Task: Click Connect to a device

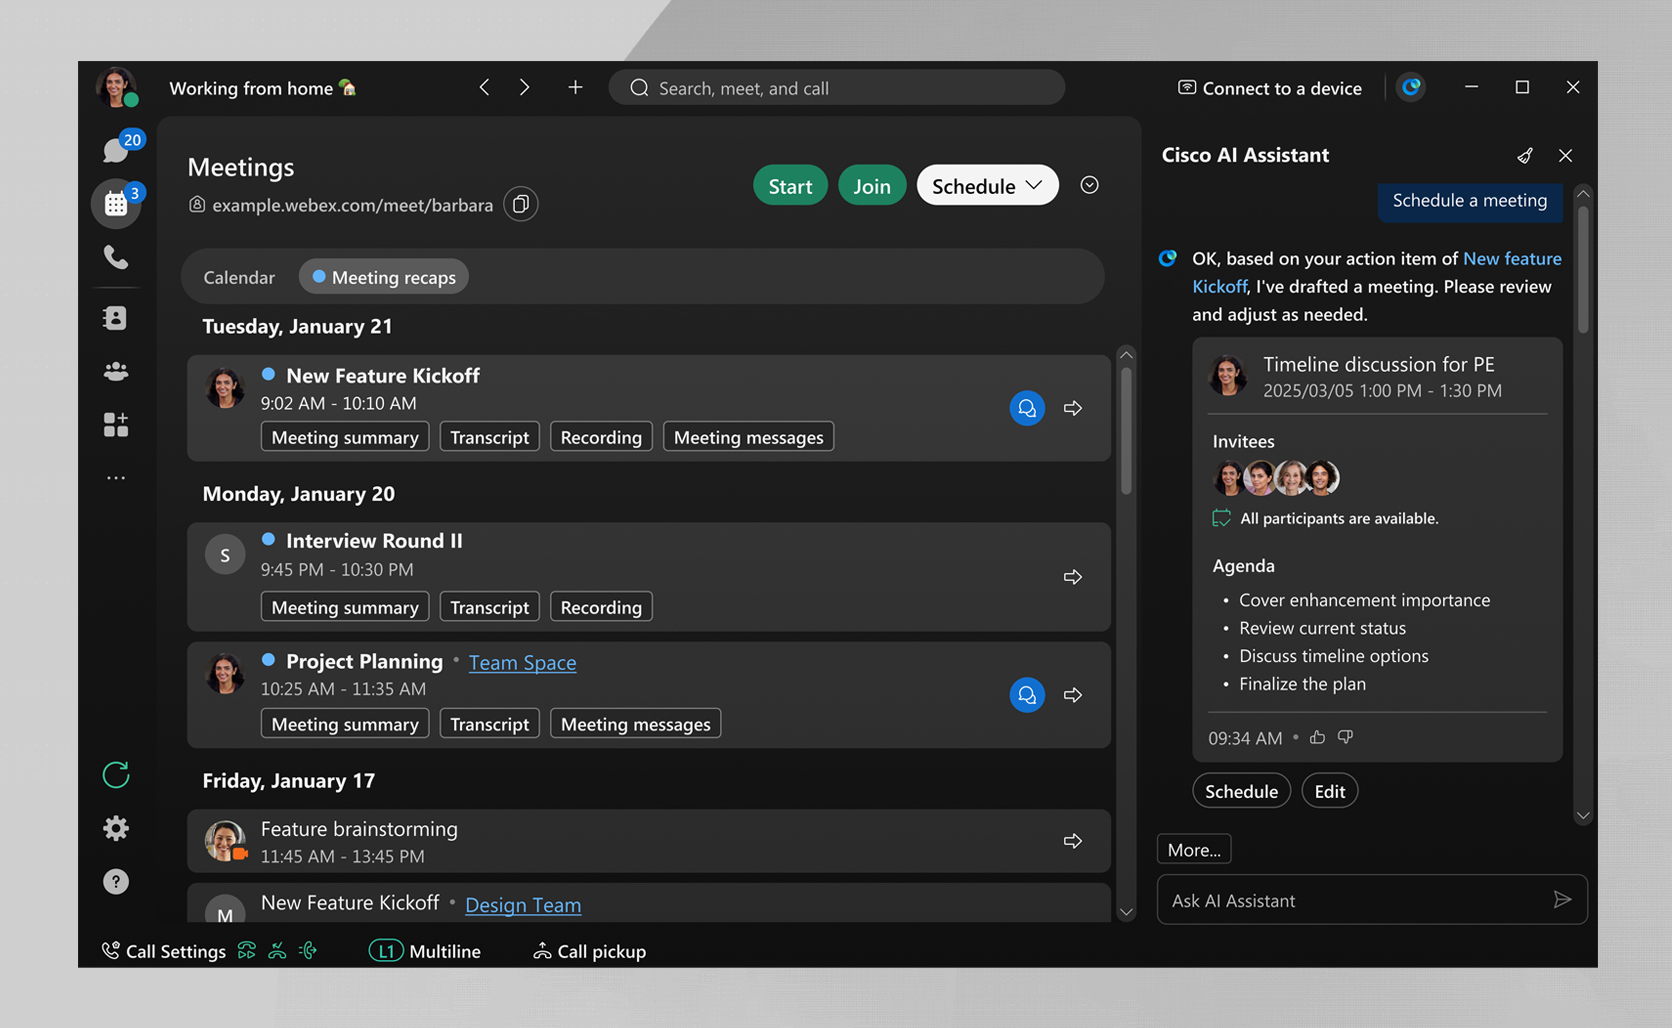Action: 1270,88
